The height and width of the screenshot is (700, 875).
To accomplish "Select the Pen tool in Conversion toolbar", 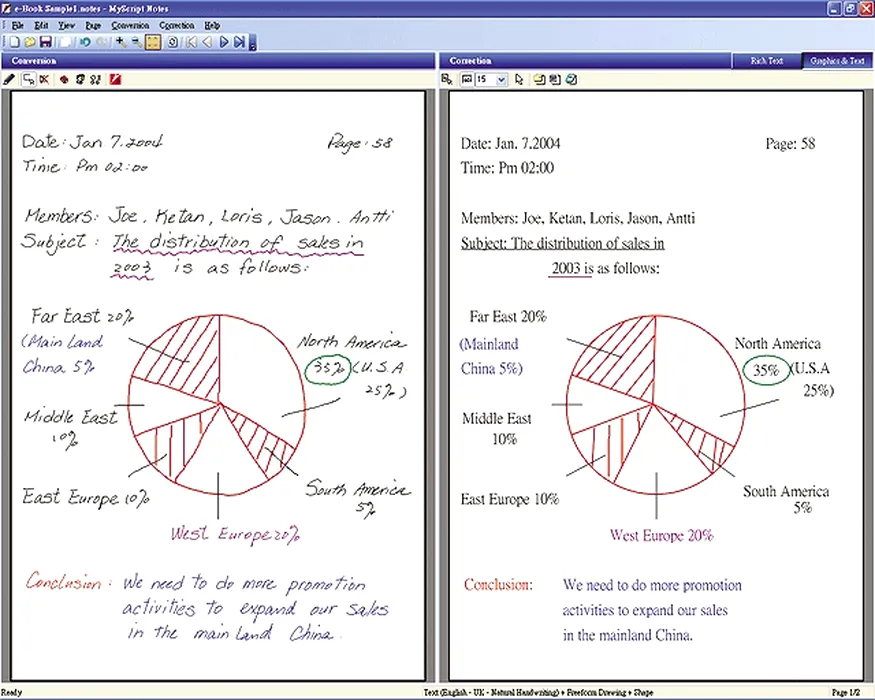I will (10, 79).
